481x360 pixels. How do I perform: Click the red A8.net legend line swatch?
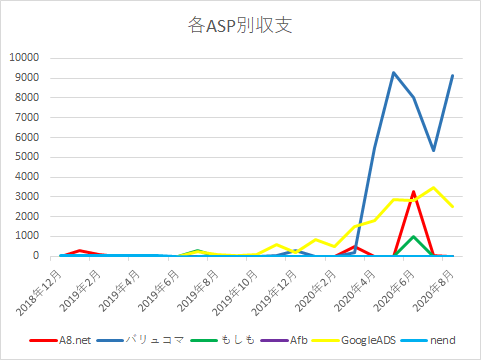pyautogui.click(x=43, y=341)
